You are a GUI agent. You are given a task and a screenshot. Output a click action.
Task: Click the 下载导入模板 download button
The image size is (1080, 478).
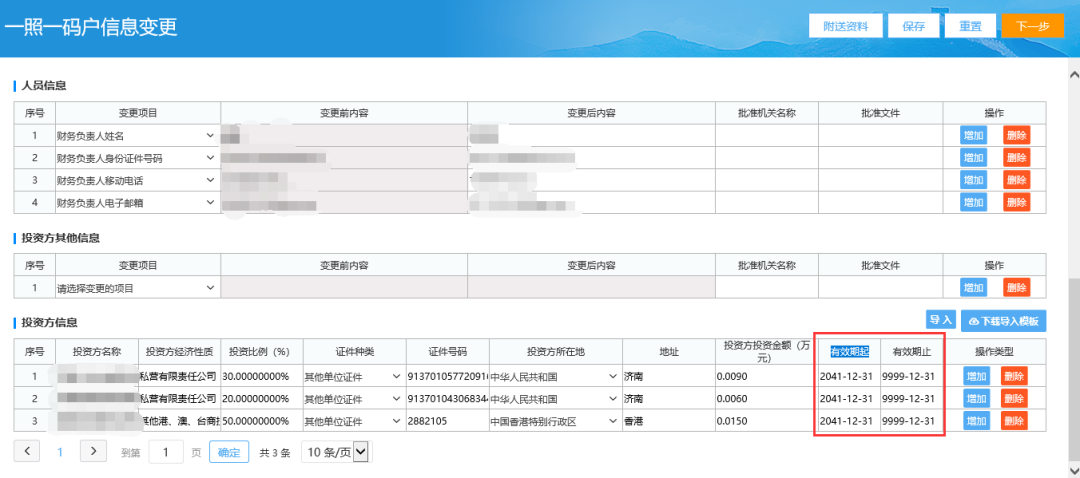coord(1003,321)
